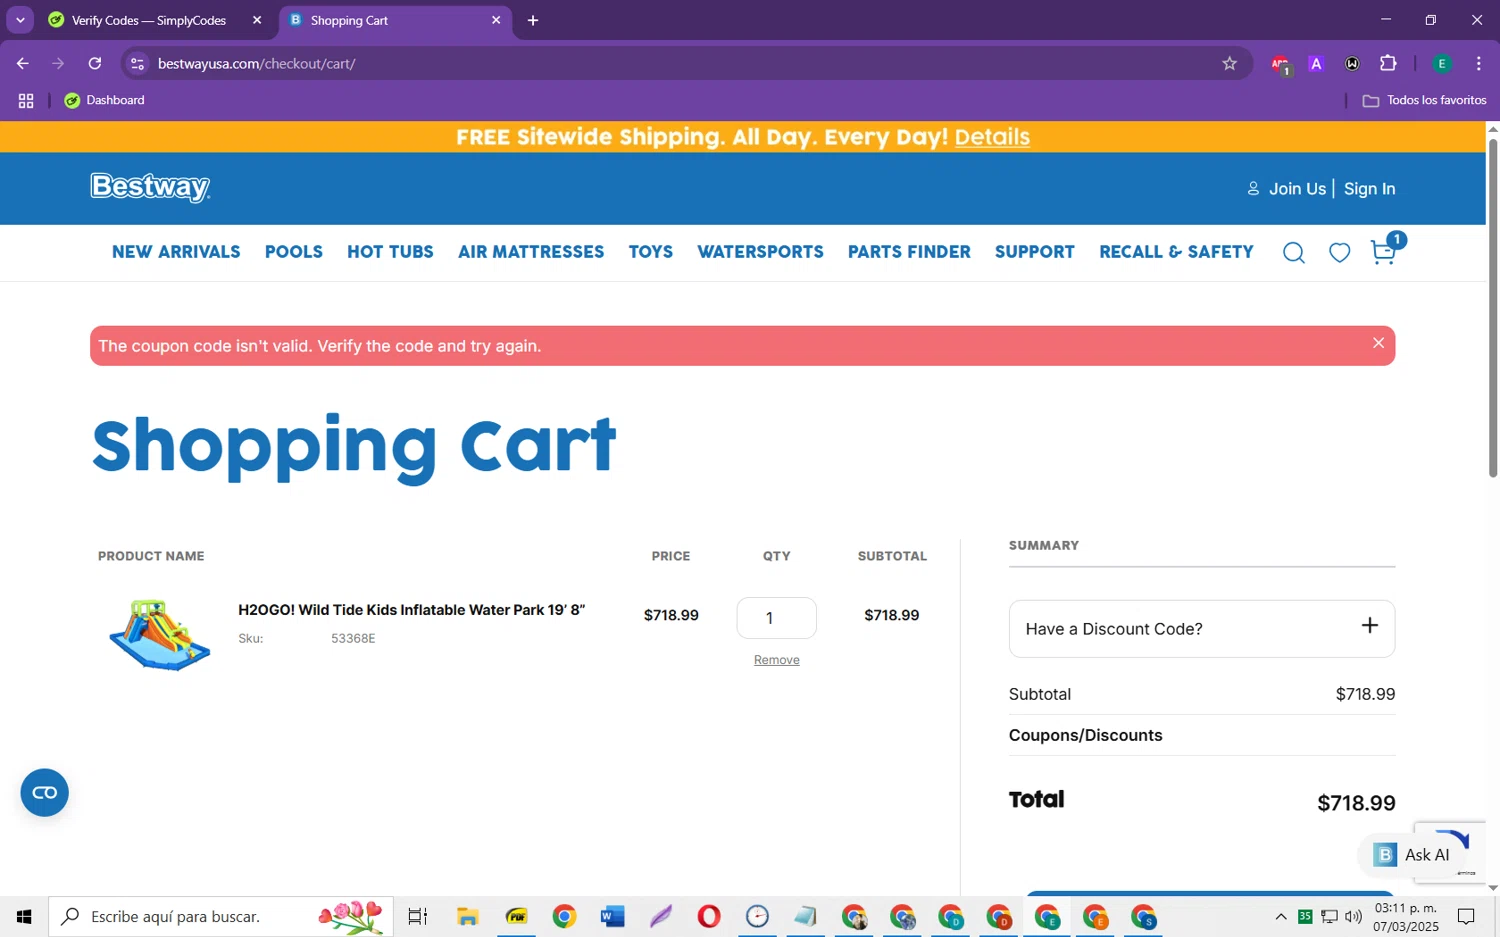Viewport: 1500px width, 937px height.
Task: Select the Shopping Cart browser tab
Action: [x=395, y=20]
